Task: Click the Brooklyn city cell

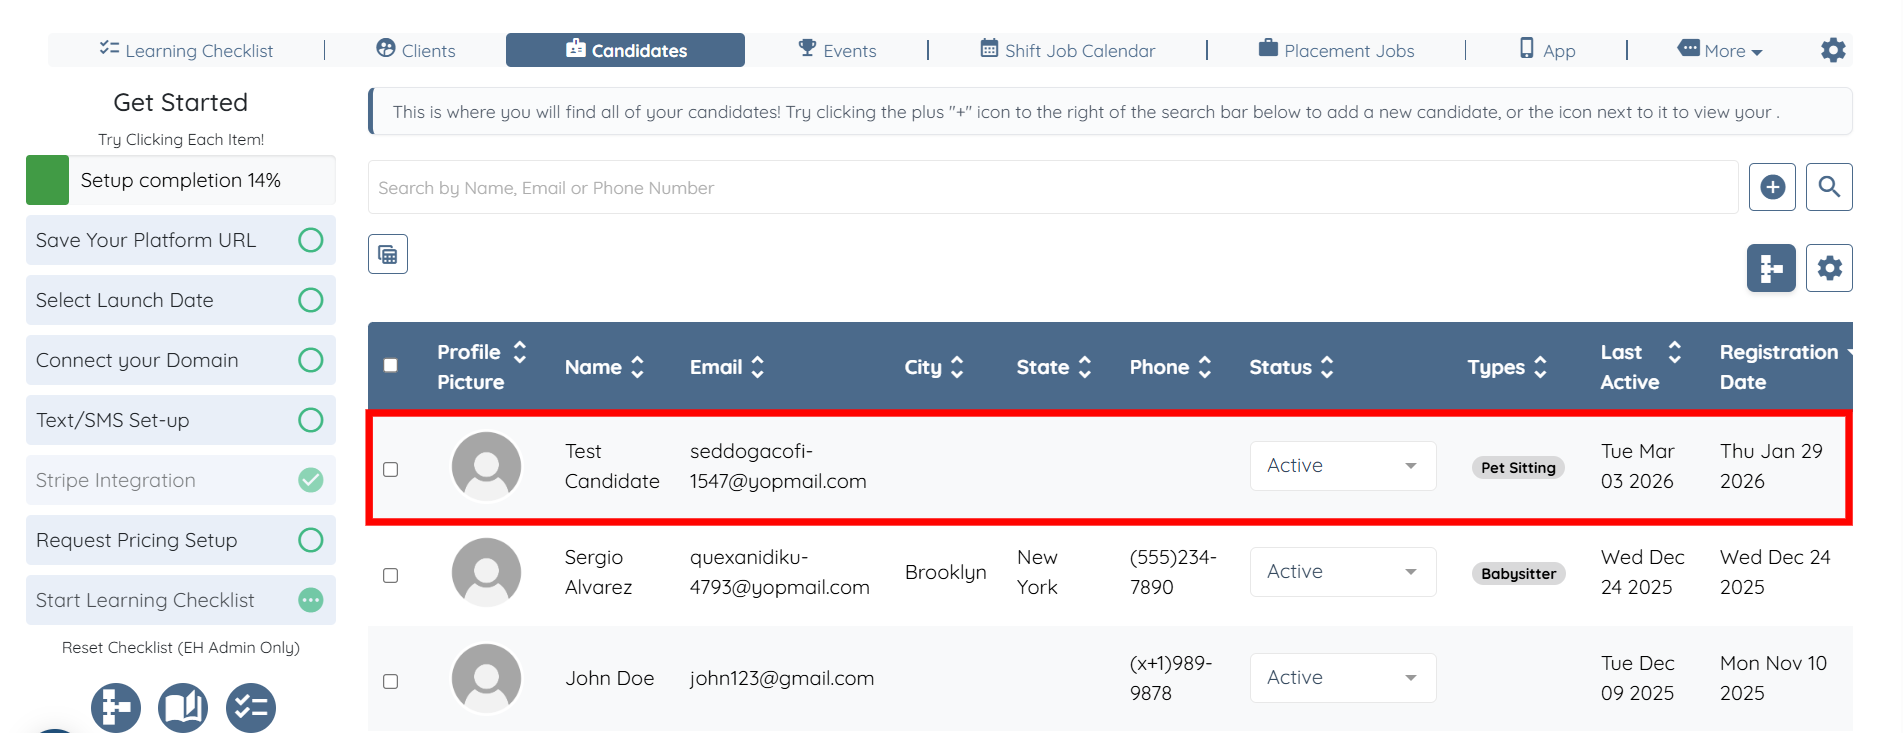Action: click(946, 572)
